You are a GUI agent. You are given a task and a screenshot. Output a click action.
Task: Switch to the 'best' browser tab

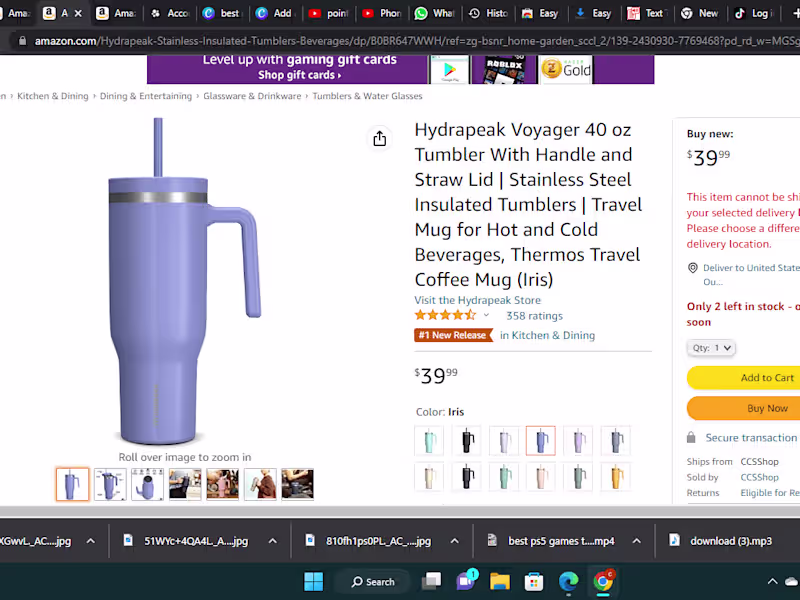pyautogui.click(x=221, y=13)
